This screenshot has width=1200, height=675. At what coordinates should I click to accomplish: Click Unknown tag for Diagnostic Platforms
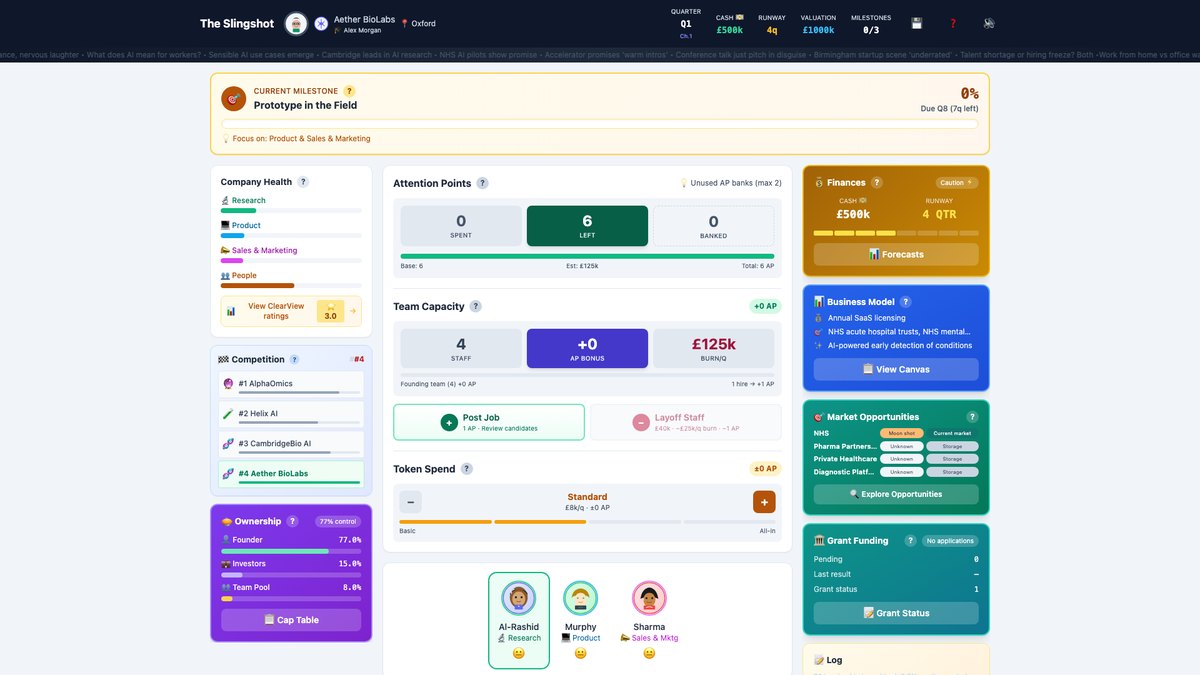(x=902, y=472)
